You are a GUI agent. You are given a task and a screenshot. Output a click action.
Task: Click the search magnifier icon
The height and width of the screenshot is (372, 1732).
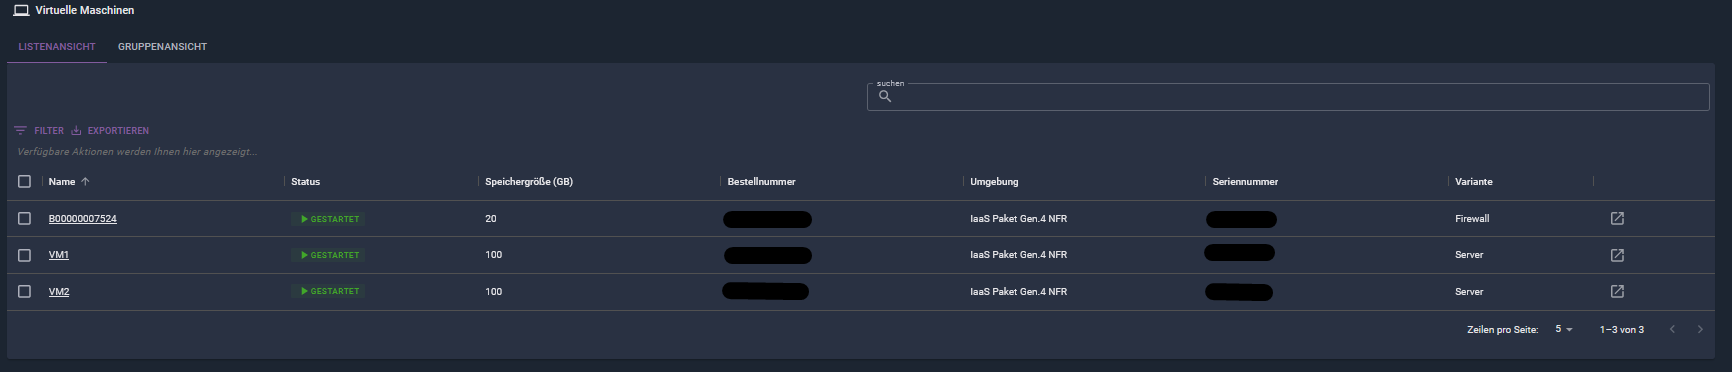[x=885, y=96]
